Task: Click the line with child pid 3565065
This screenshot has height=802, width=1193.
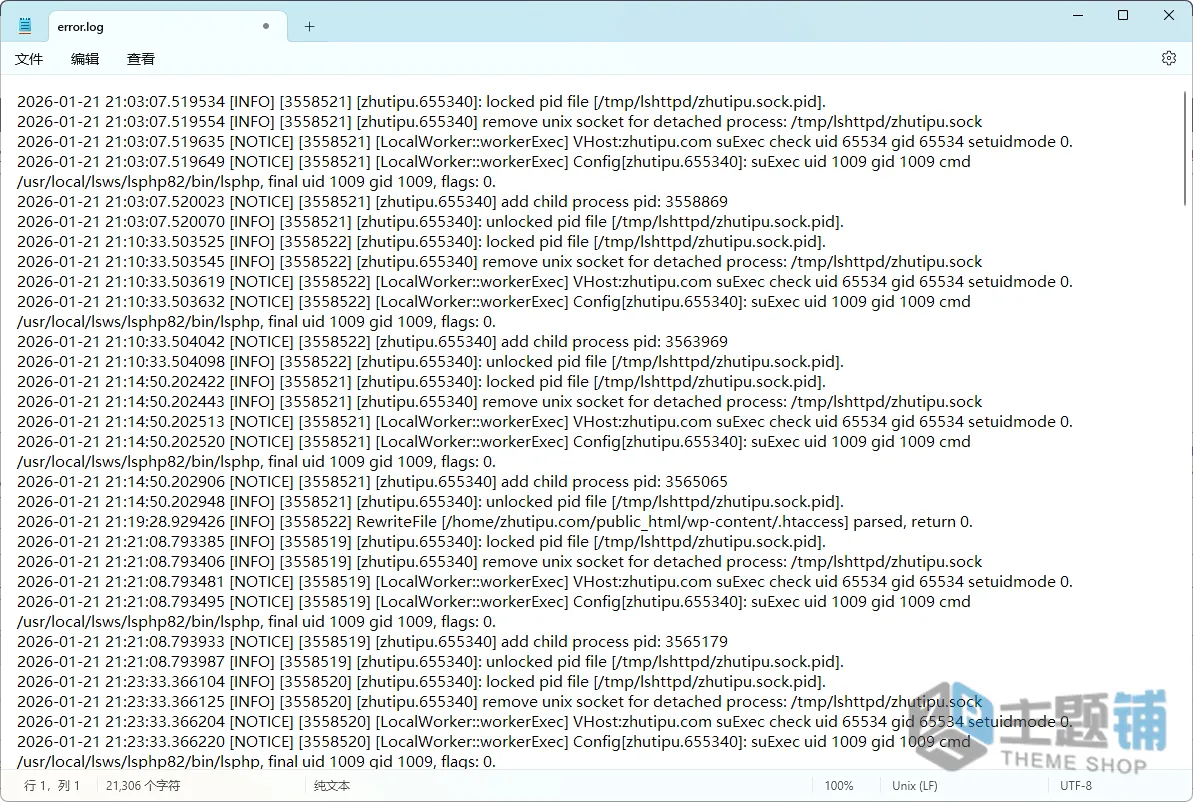Action: pos(372,482)
